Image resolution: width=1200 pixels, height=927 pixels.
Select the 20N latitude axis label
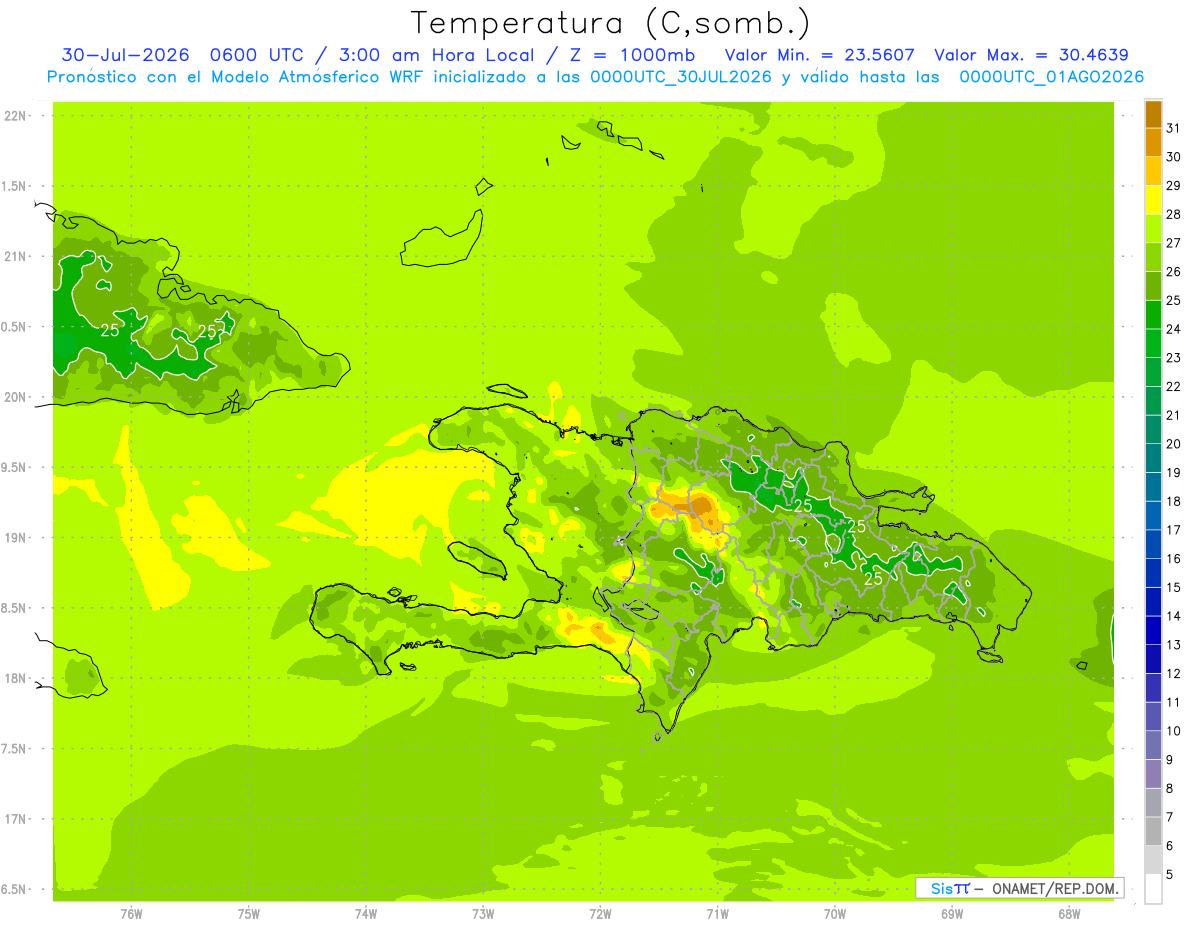(x=15, y=397)
